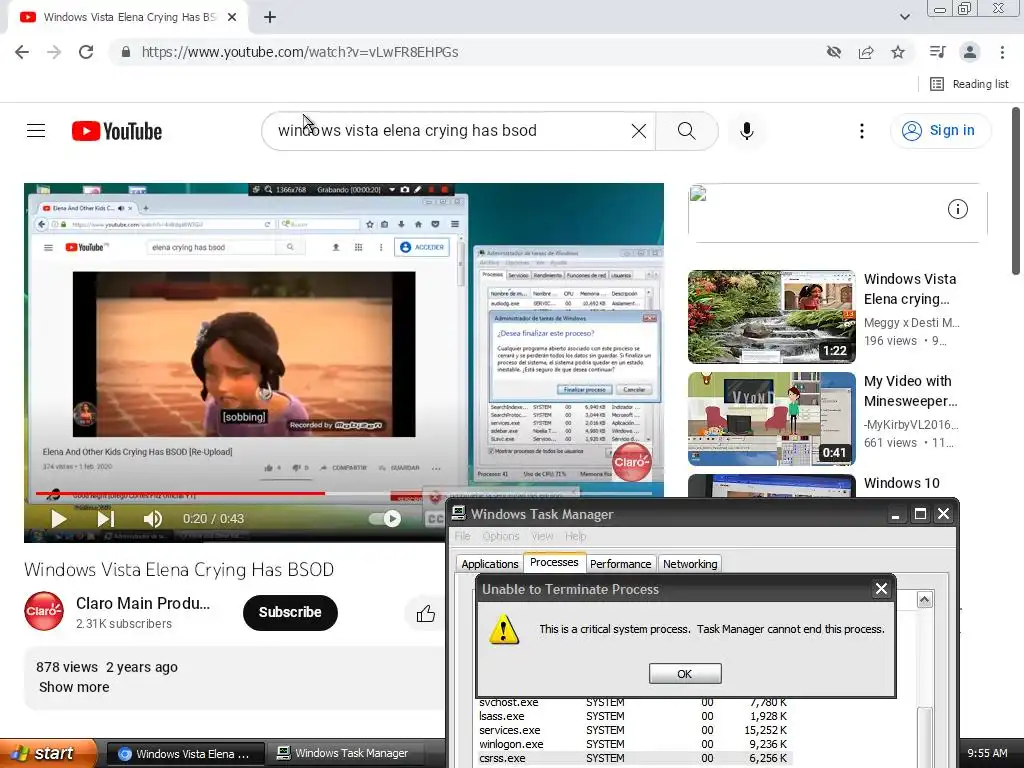
Task: Open the Chrome three-dot menu
Action: coord(1002,52)
